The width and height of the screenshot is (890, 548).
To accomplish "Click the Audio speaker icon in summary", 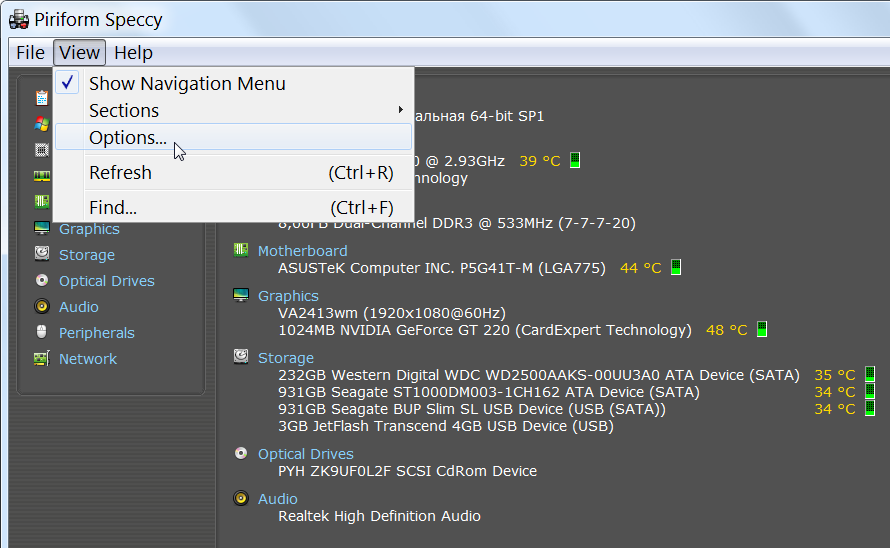I will pos(241,498).
